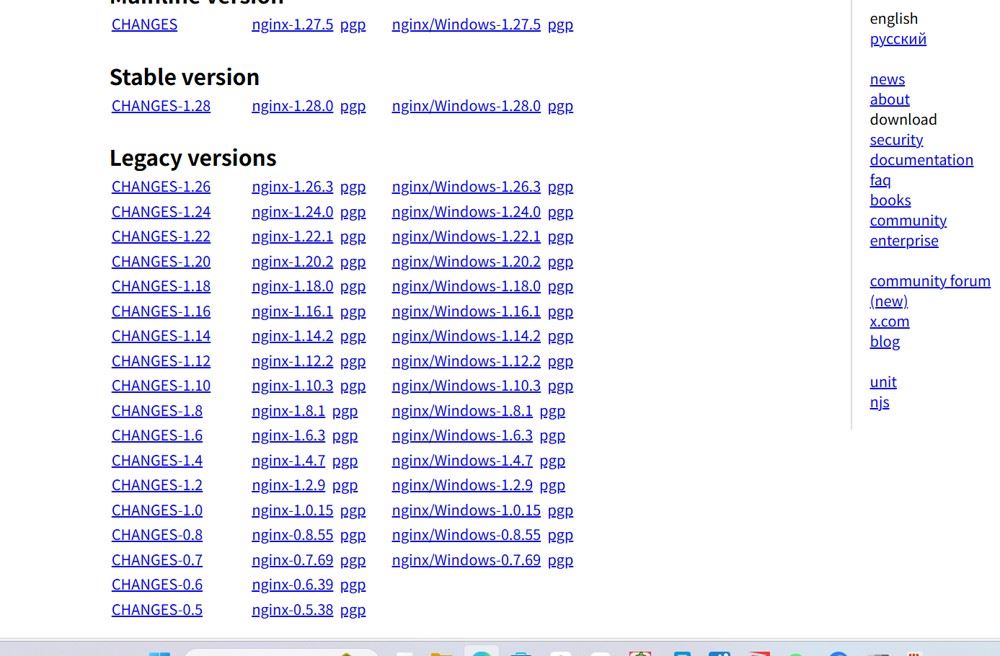
Task: Open the njs project link
Action: click(x=879, y=402)
